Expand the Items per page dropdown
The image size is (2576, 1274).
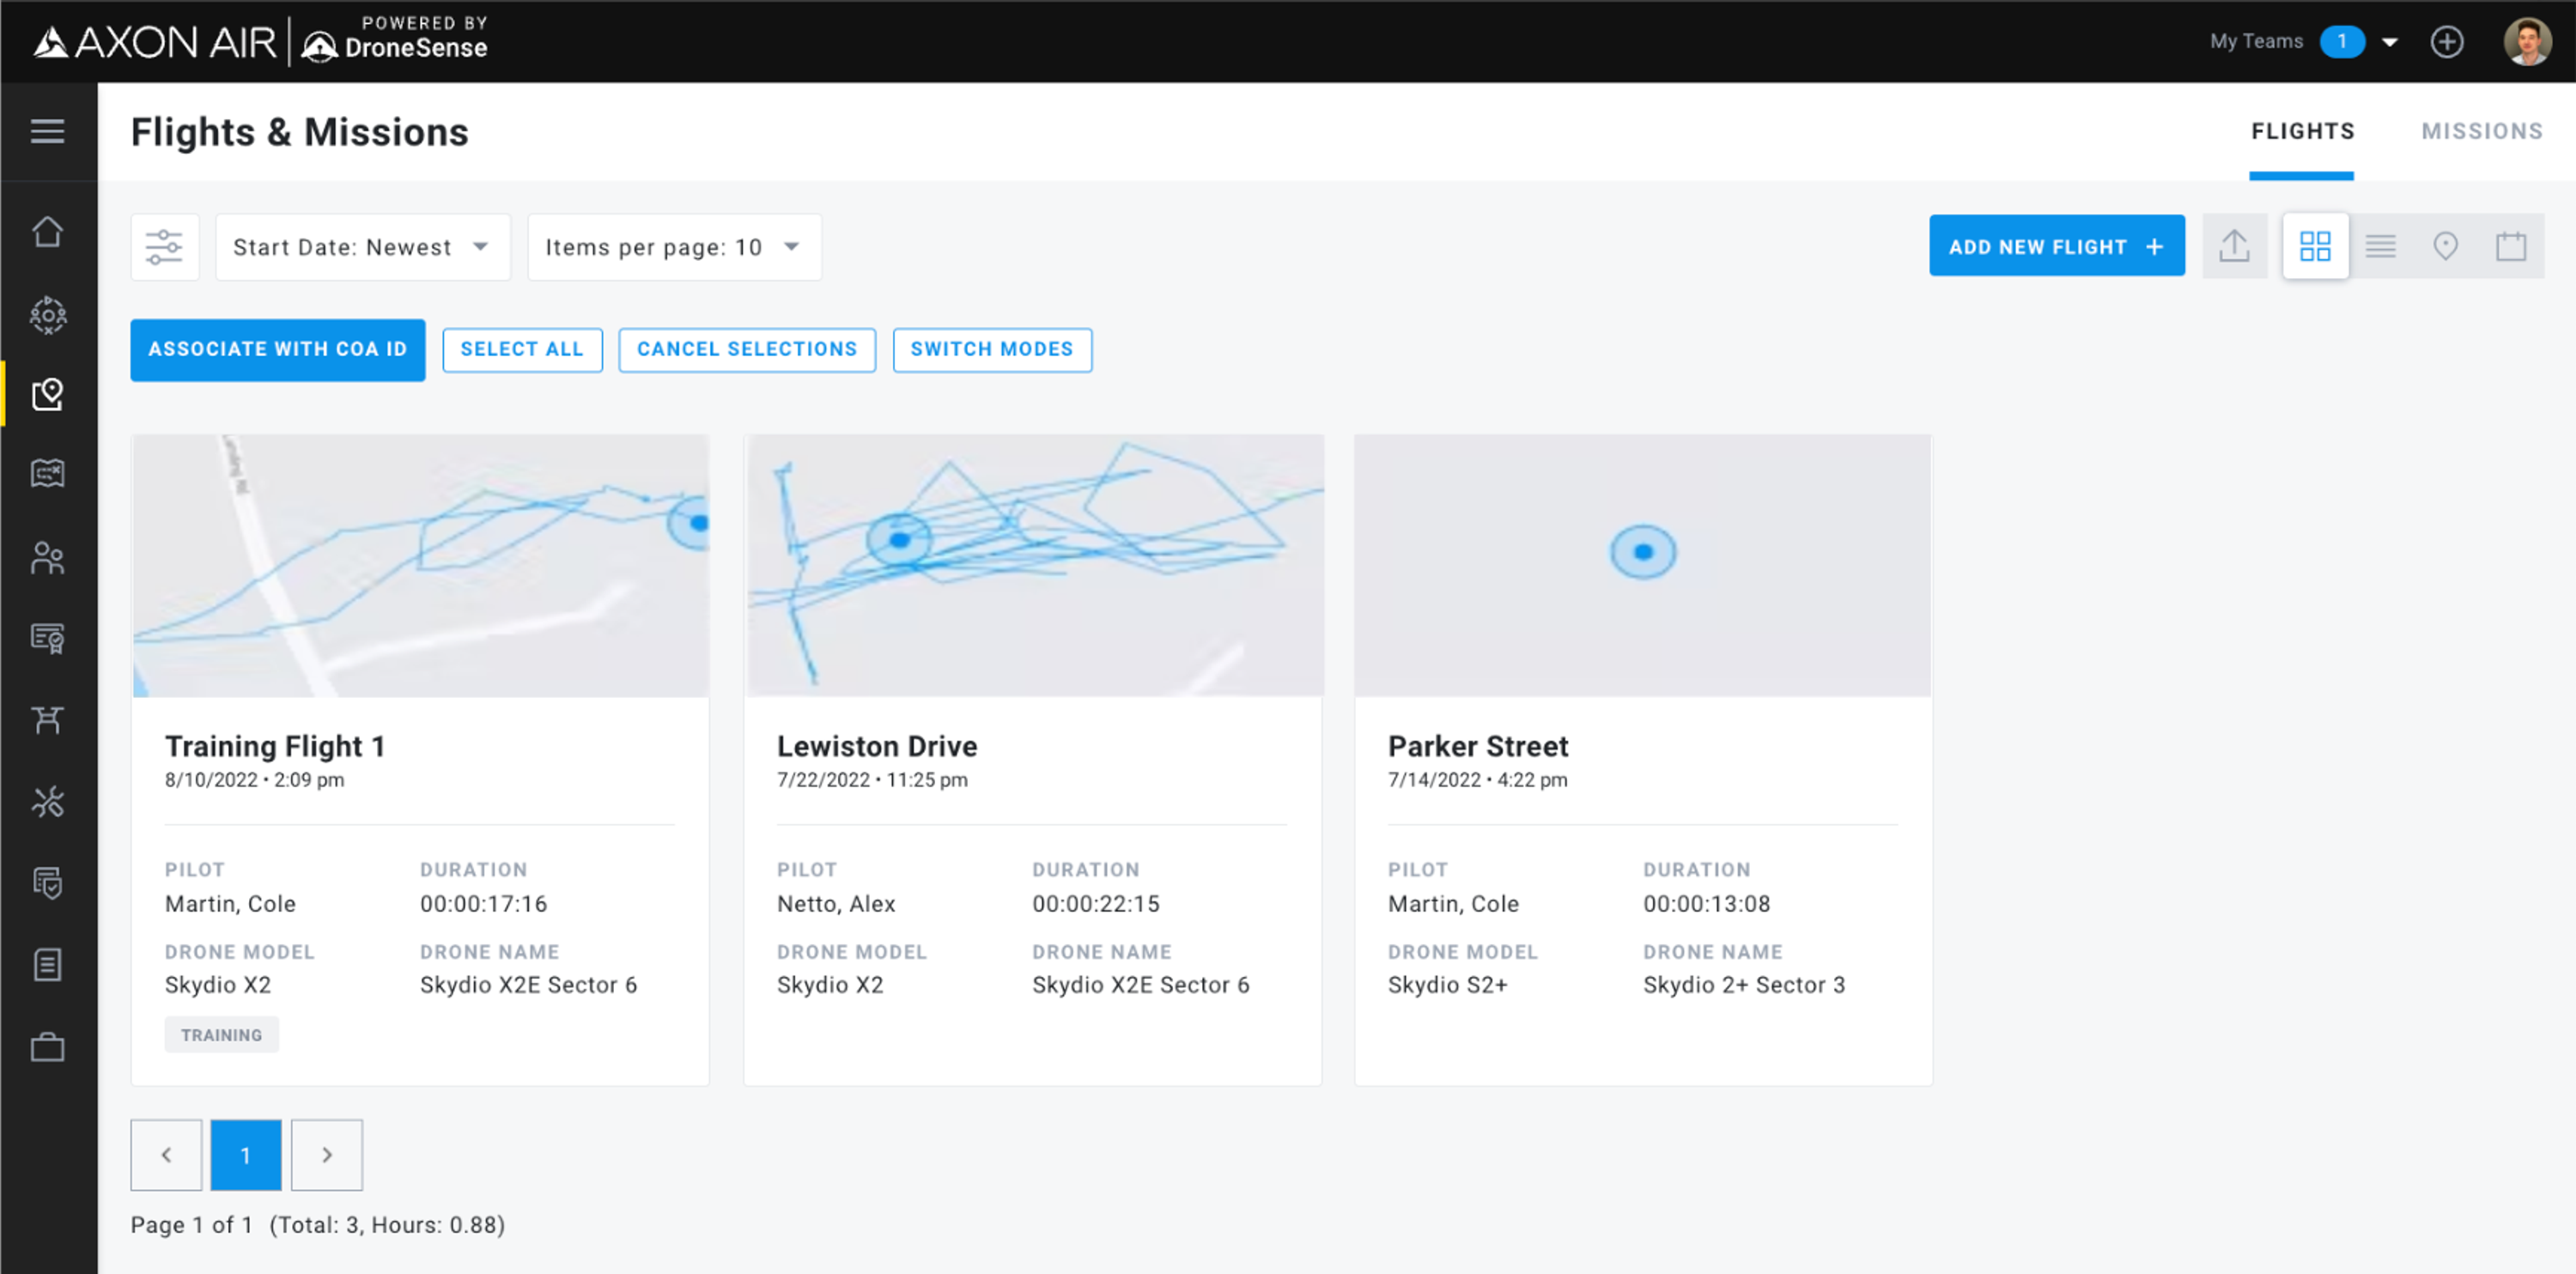674,247
